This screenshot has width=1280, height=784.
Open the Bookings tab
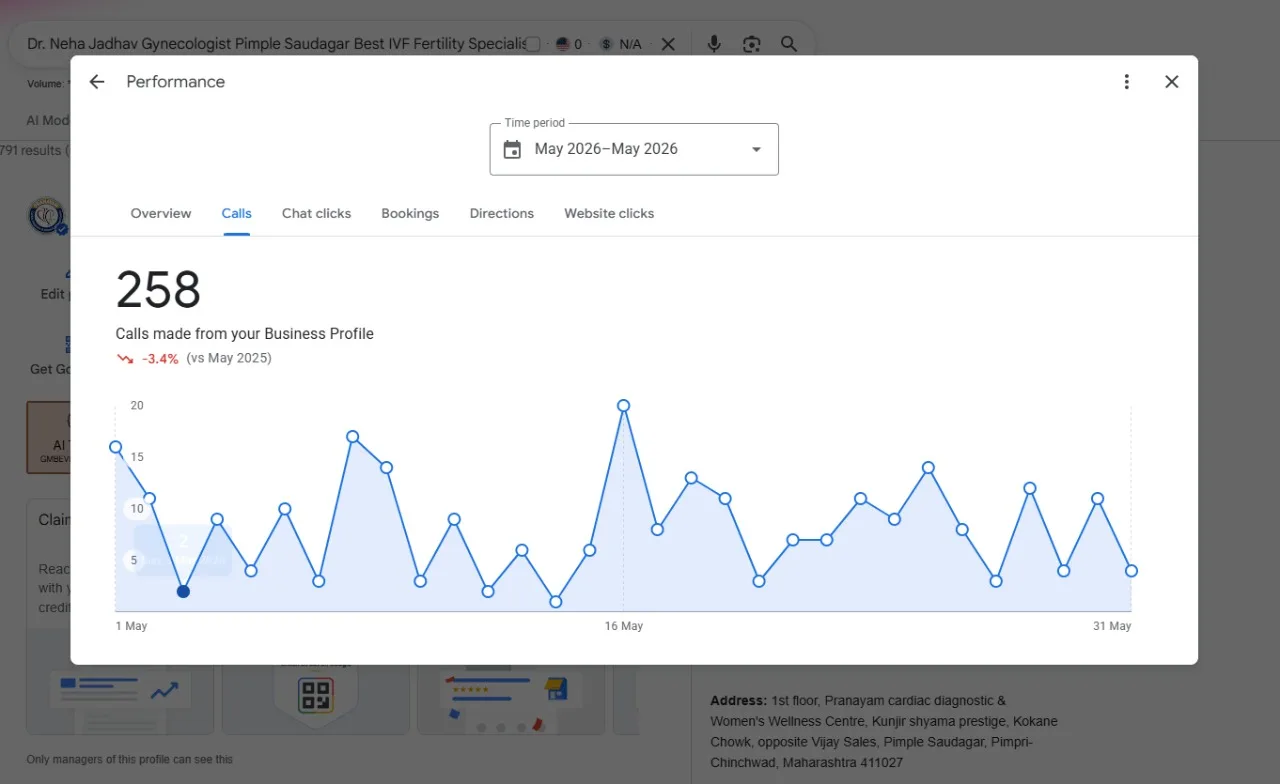point(410,213)
